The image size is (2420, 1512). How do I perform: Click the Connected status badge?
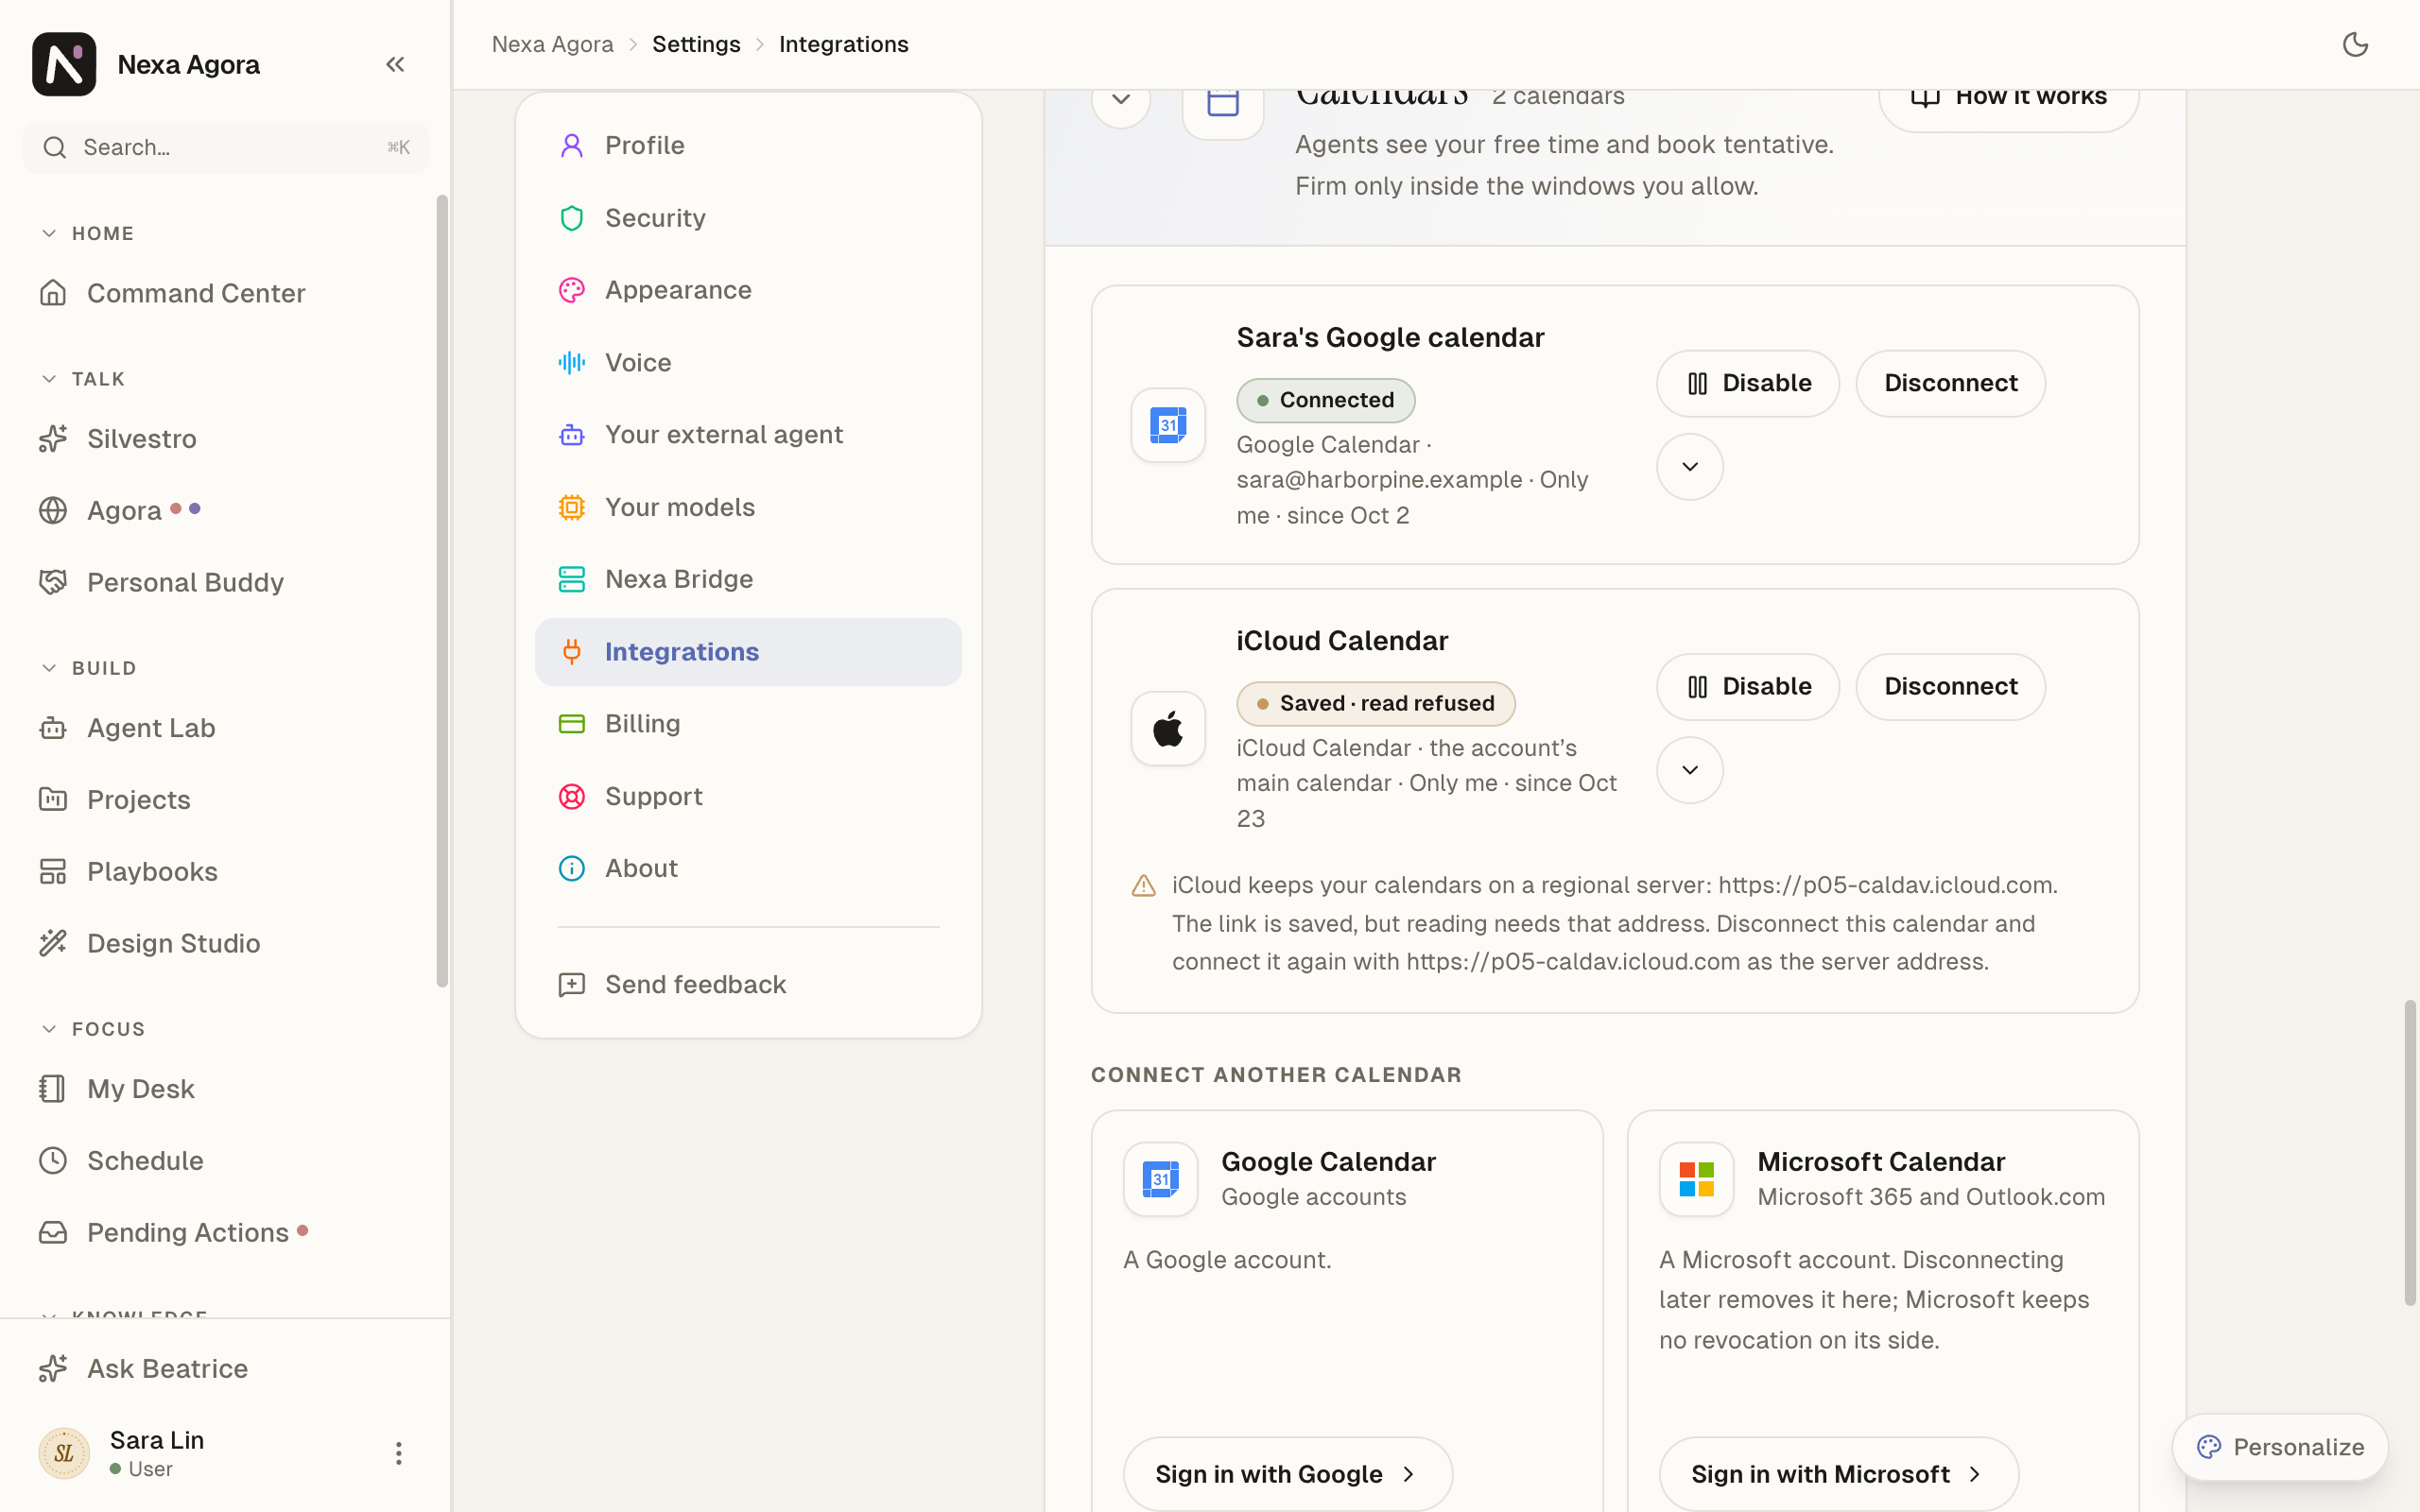(1325, 400)
